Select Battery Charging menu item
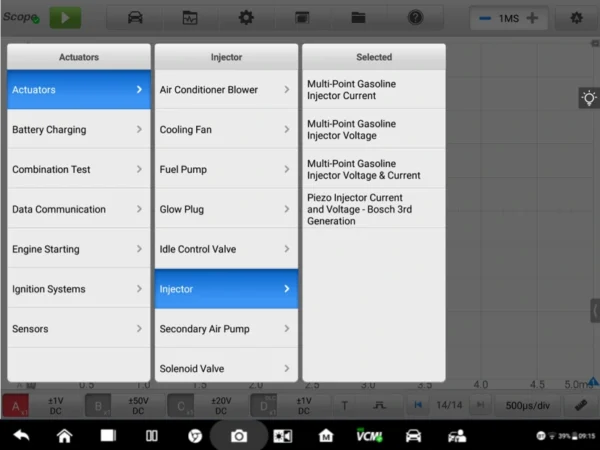Viewport: 600px width, 450px height. click(78, 130)
